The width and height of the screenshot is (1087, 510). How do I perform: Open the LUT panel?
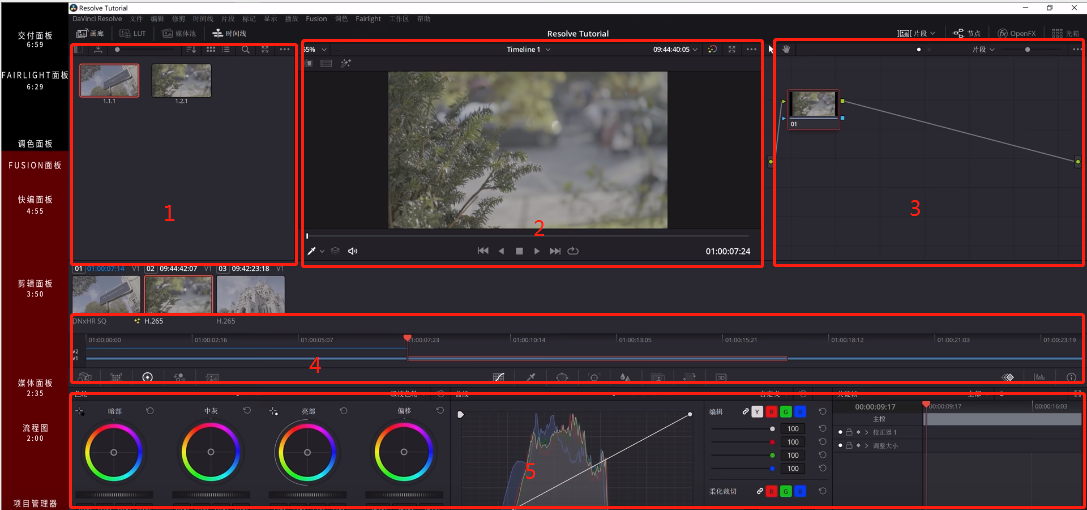pyautogui.click(x=132, y=33)
